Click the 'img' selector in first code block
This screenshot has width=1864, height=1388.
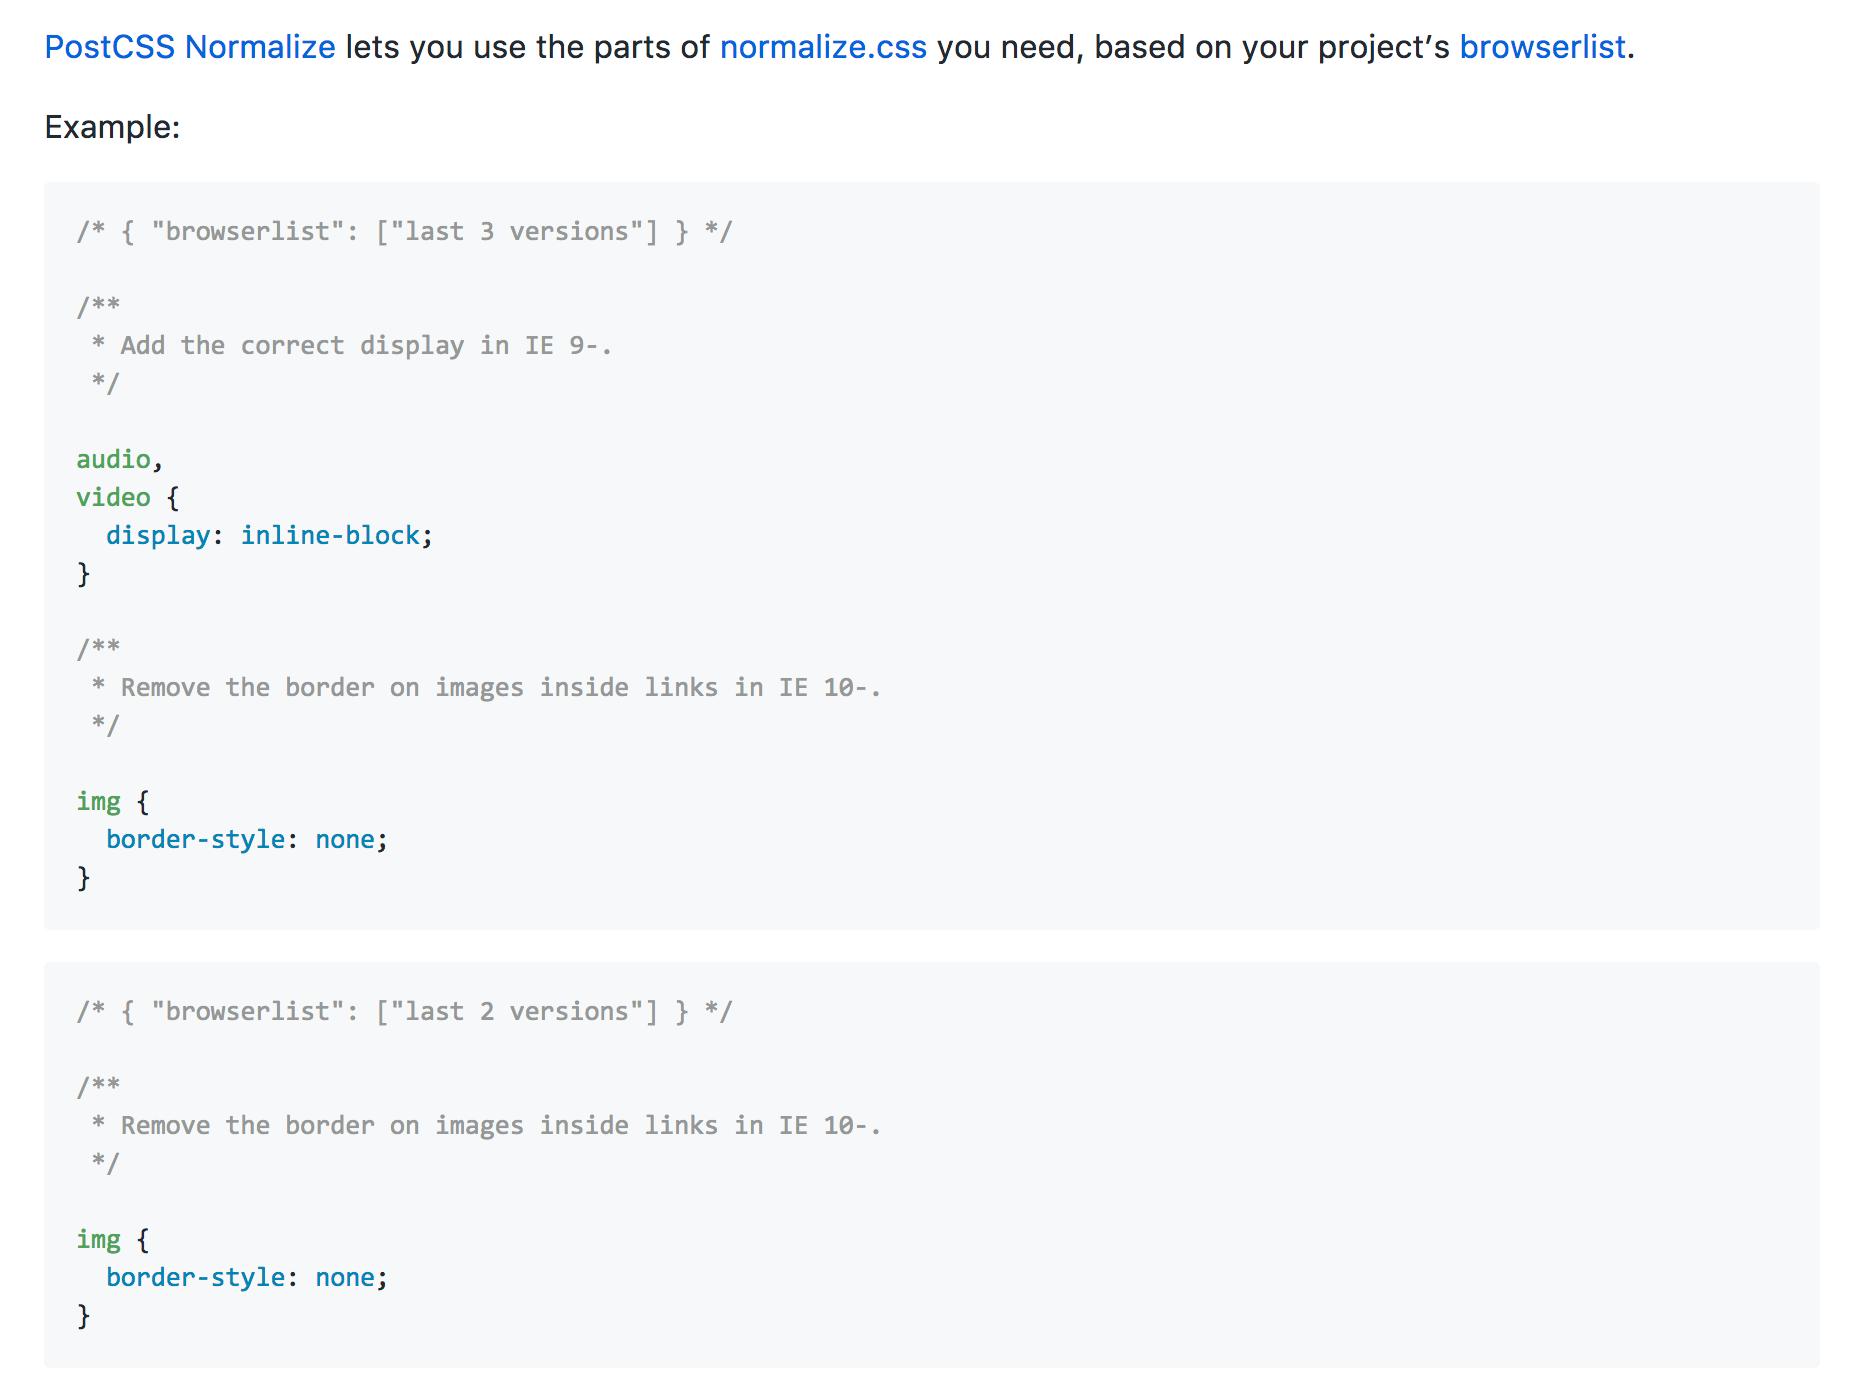click(99, 801)
